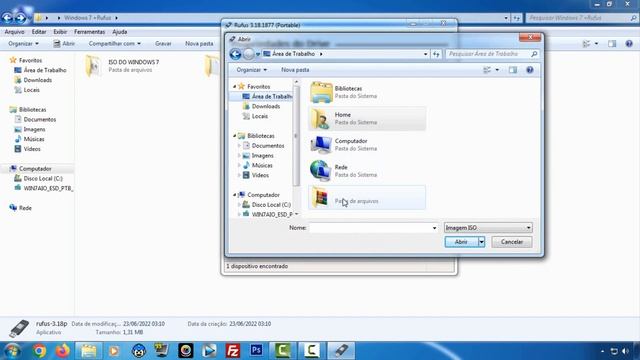Open the Windows Media Player taskbar icon
640x360 pixels.
[114, 351]
